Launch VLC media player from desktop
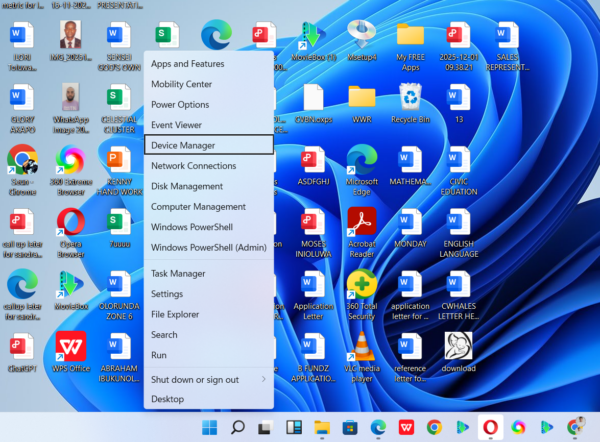Image resolution: width=600 pixels, height=442 pixels. pyautogui.click(x=361, y=346)
